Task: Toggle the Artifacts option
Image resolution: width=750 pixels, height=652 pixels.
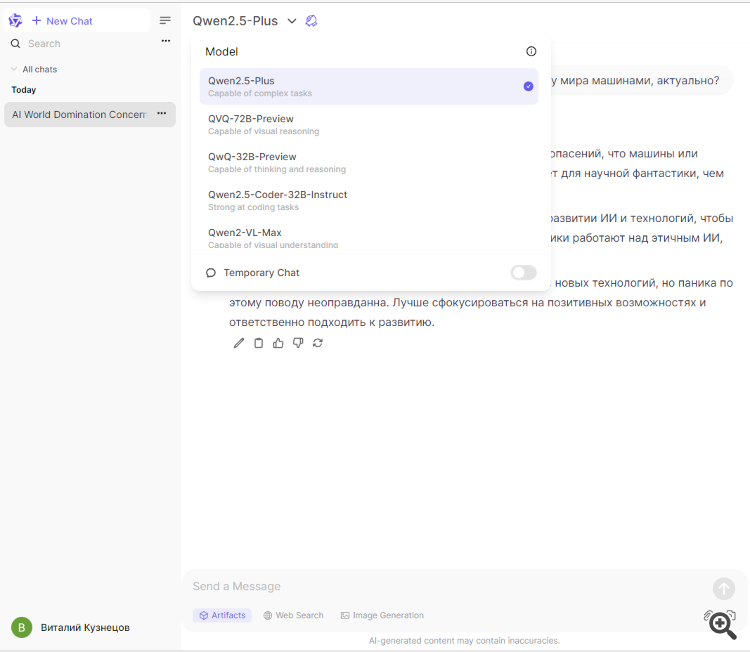Action: tap(222, 615)
